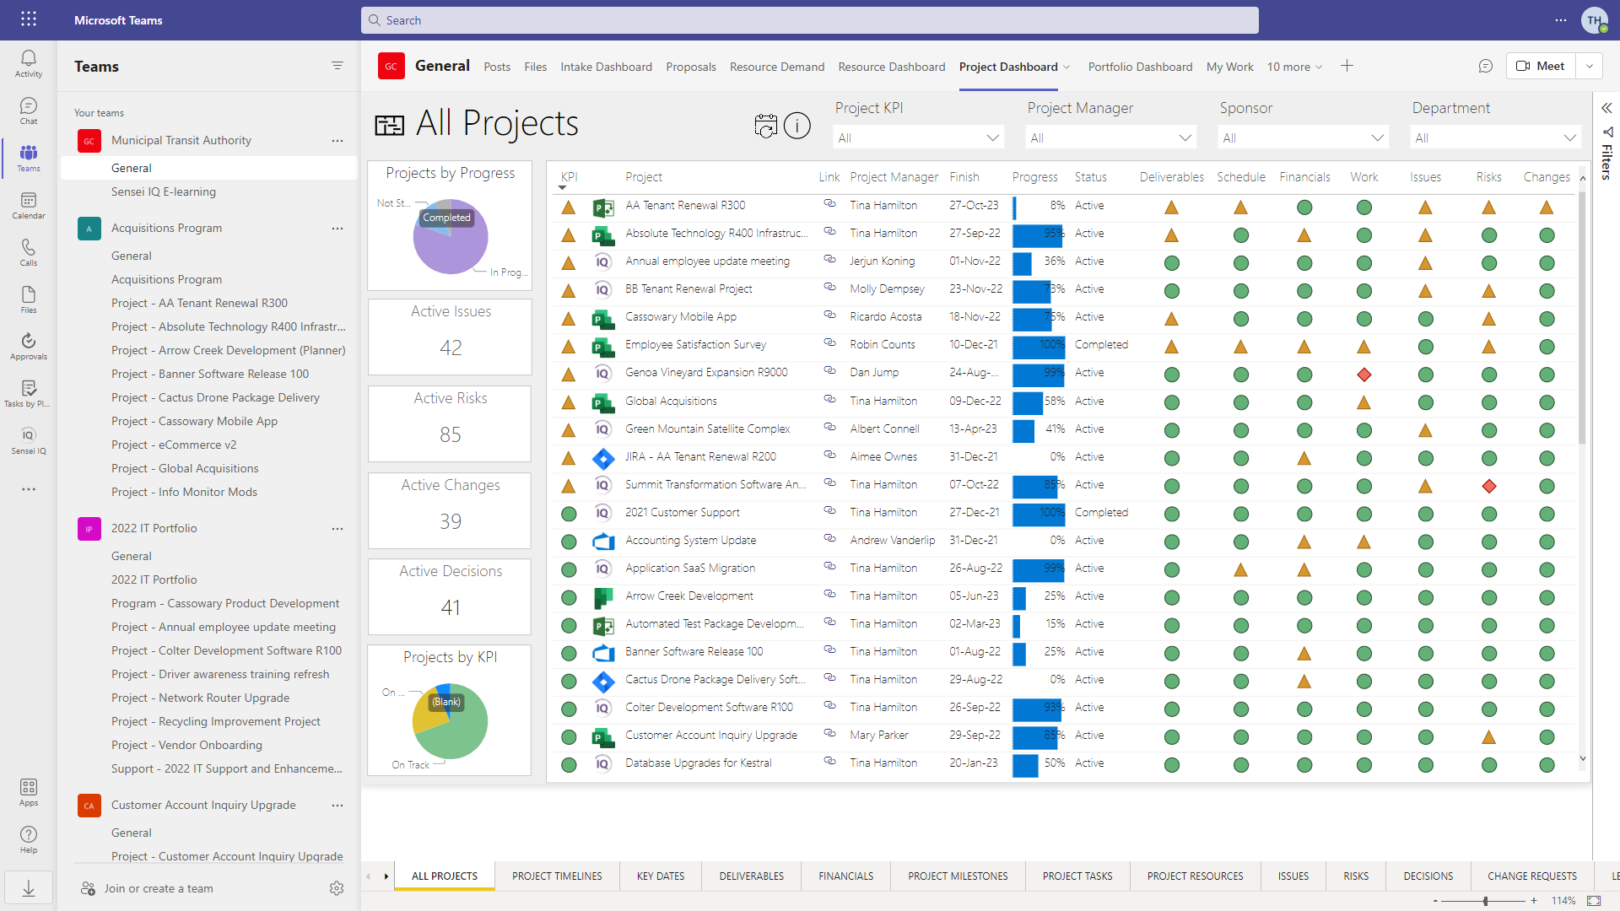Open link icon for AA Tenant Renewal R300
Image resolution: width=1620 pixels, height=911 pixels.
[x=829, y=204]
